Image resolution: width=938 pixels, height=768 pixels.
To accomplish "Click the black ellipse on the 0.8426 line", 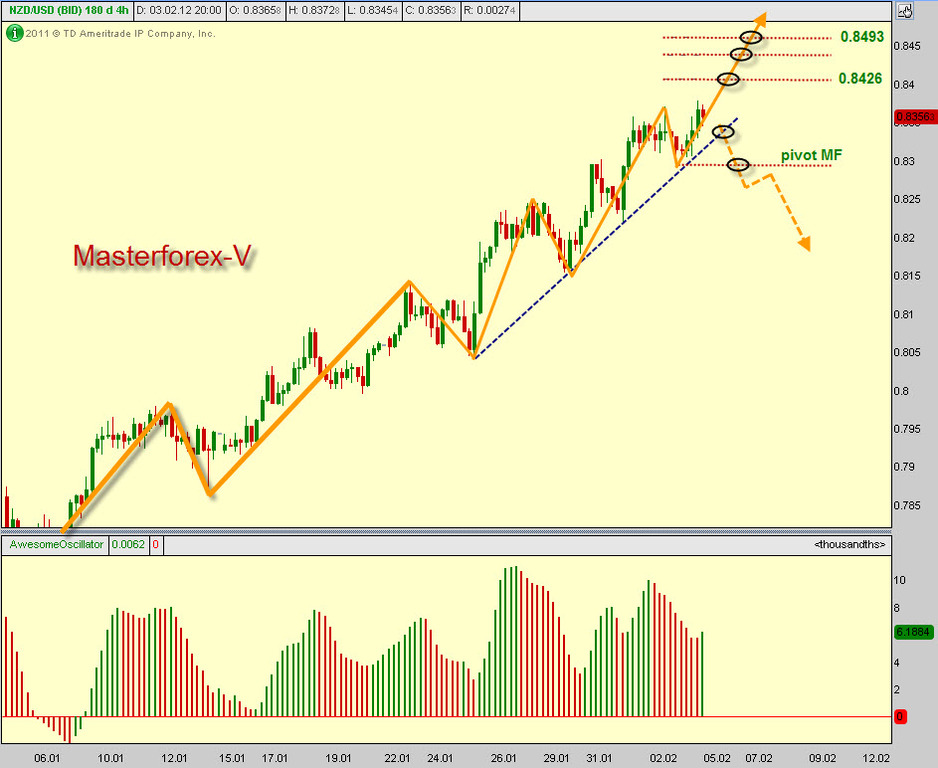I will click(x=728, y=79).
